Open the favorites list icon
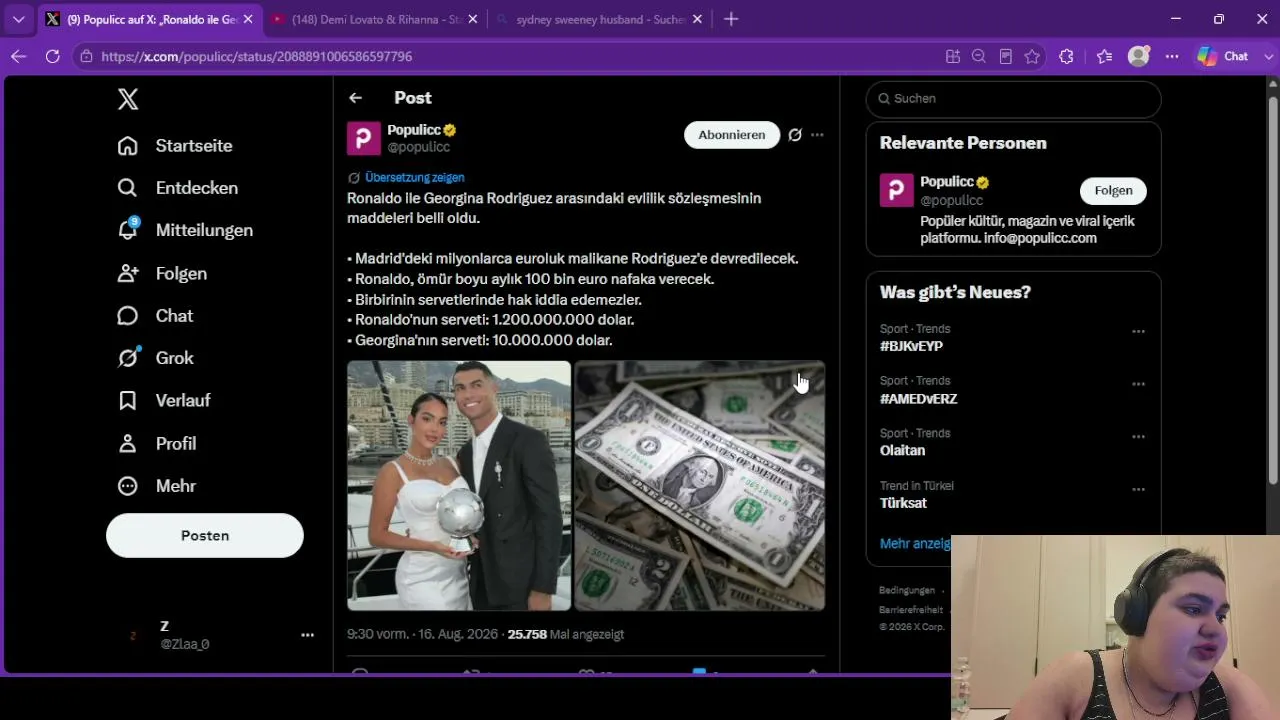This screenshot has width=1280, height=720. coord(1104,57)
